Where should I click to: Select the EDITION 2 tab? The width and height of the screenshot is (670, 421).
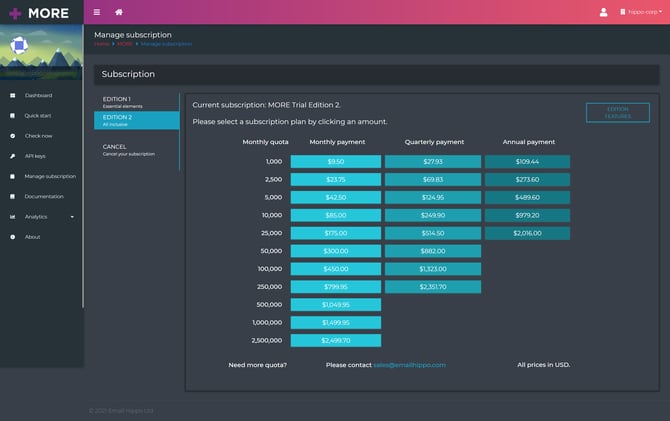136,121
